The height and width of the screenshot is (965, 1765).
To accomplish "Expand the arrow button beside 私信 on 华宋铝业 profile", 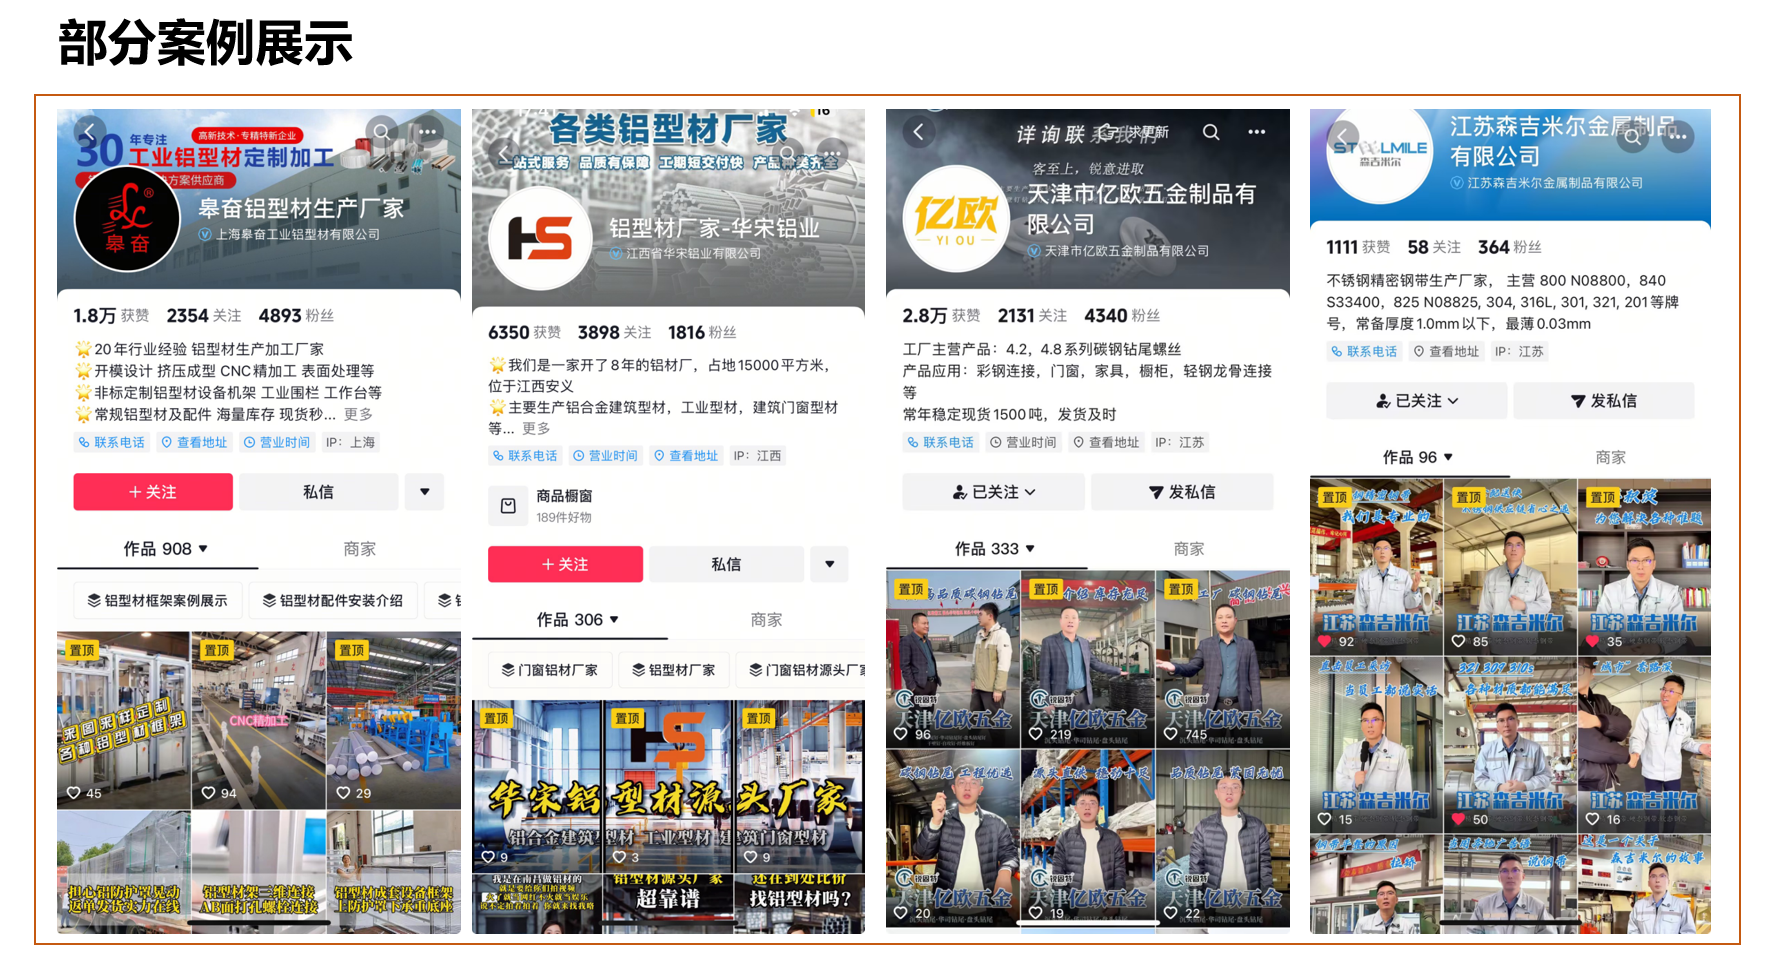I will (829, 564).
